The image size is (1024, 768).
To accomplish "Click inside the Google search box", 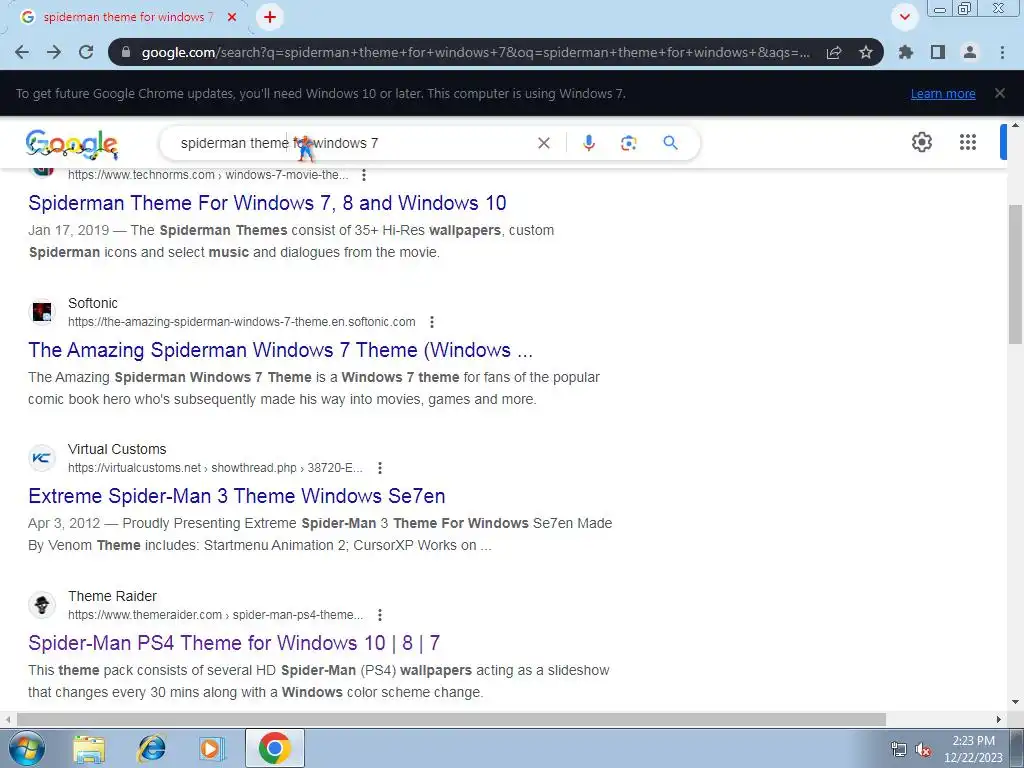I will coord(353,143).
